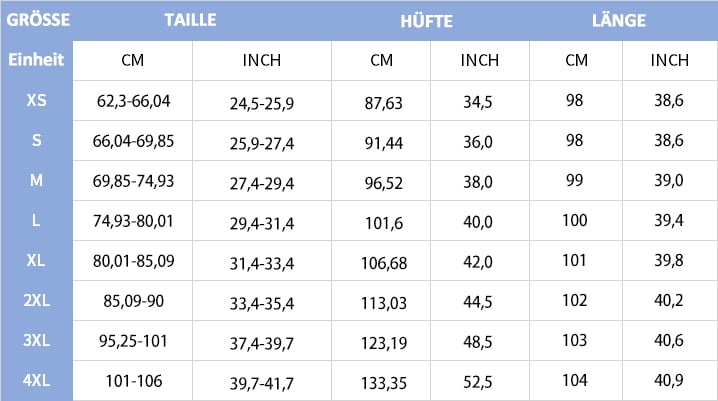Select the XL size label
The height and width of the screenshot is (401, 718).
pos(36,260)
